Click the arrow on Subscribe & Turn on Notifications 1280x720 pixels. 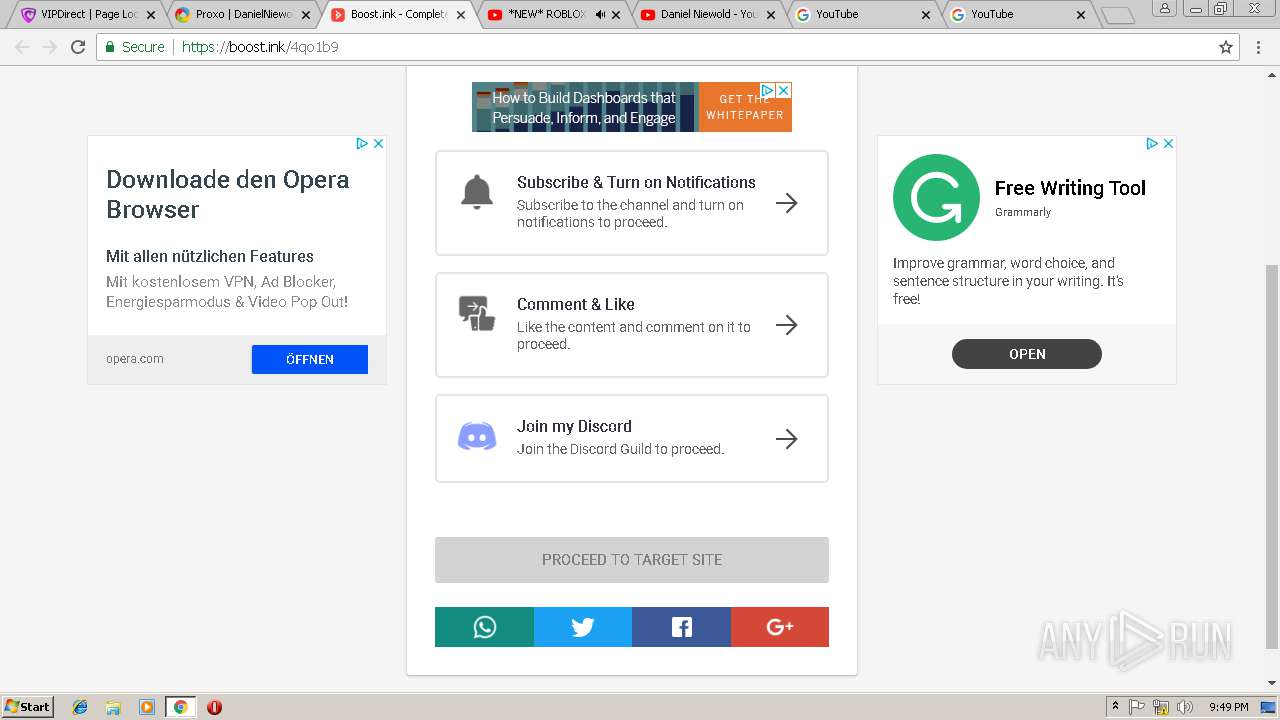pyautogui.click(x=787, y=203)
